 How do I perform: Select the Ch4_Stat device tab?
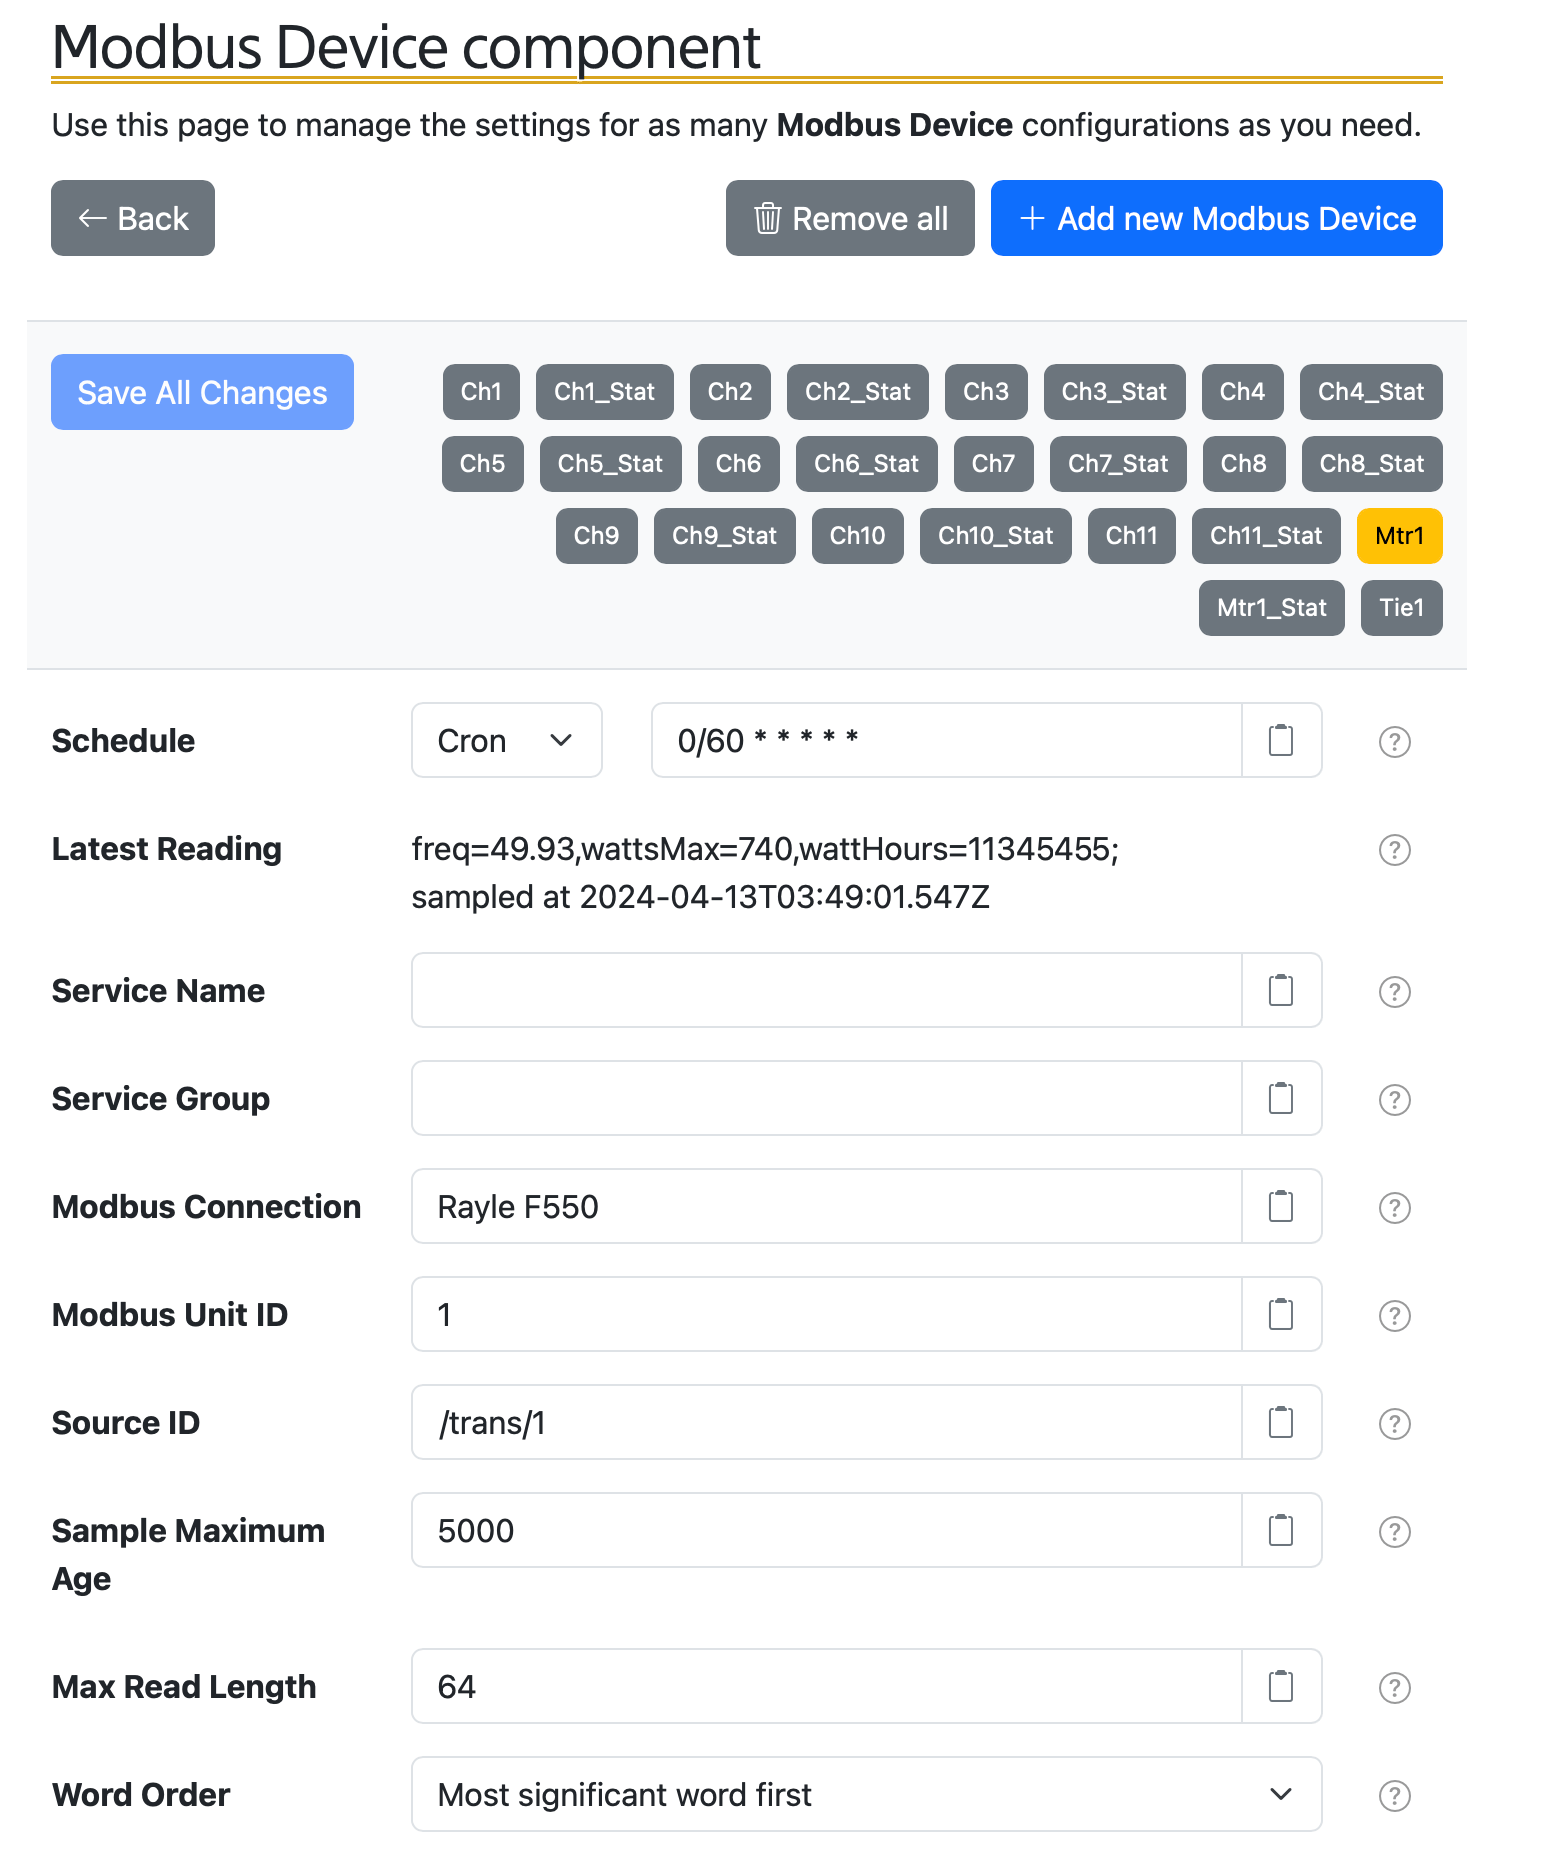tap(1371, 392)
